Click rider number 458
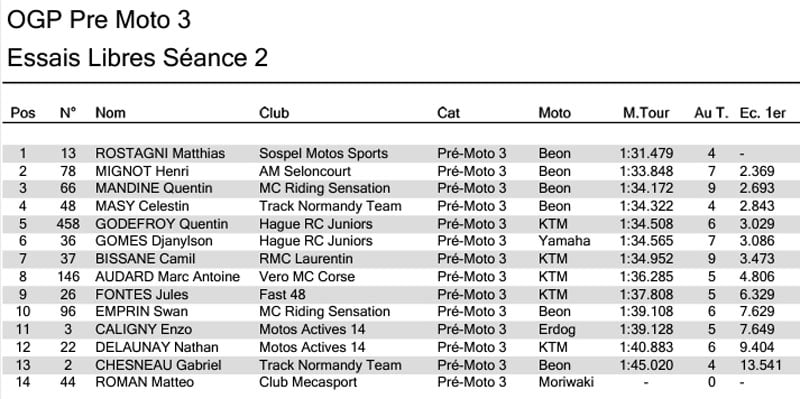The image size is (800, 399). pyautogui.click(x=68, y=224)
